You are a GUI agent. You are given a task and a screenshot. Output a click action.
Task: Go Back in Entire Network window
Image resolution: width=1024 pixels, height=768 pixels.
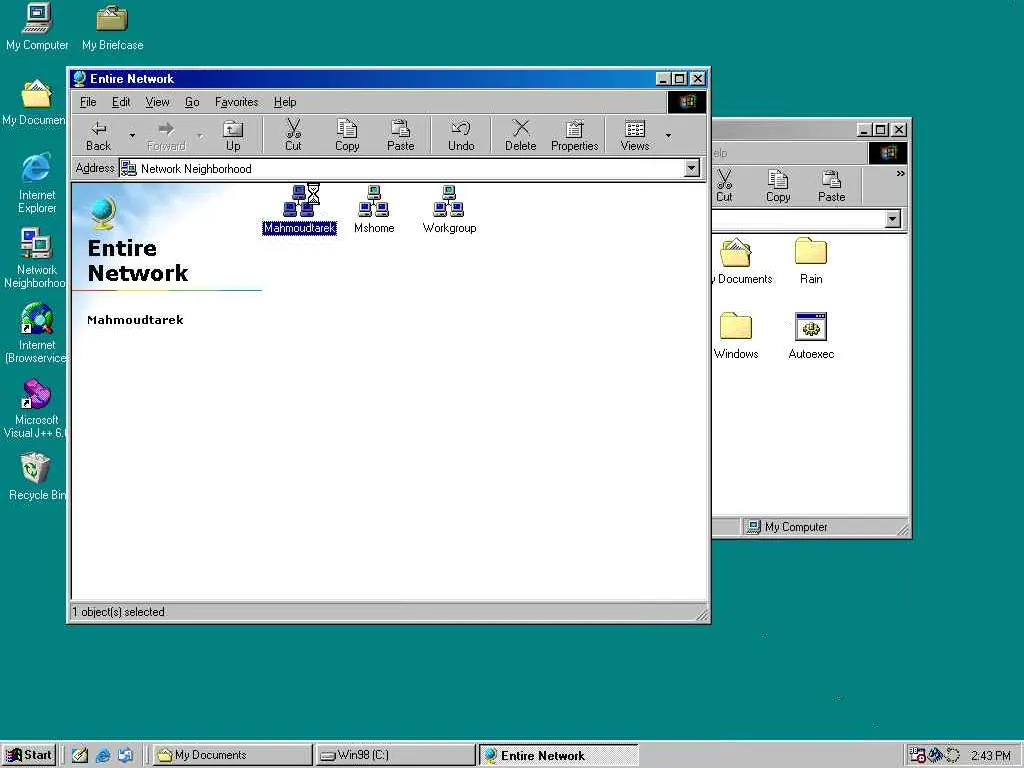[x=99, y=136]
